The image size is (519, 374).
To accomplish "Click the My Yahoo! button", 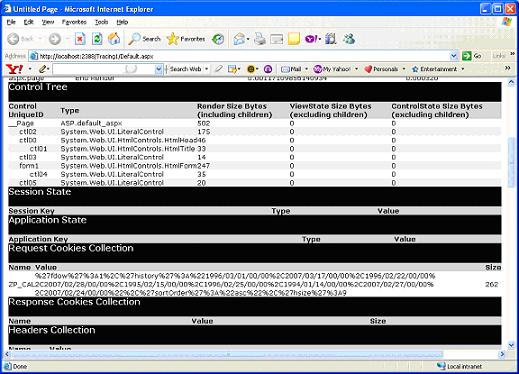I will (332, 69).
